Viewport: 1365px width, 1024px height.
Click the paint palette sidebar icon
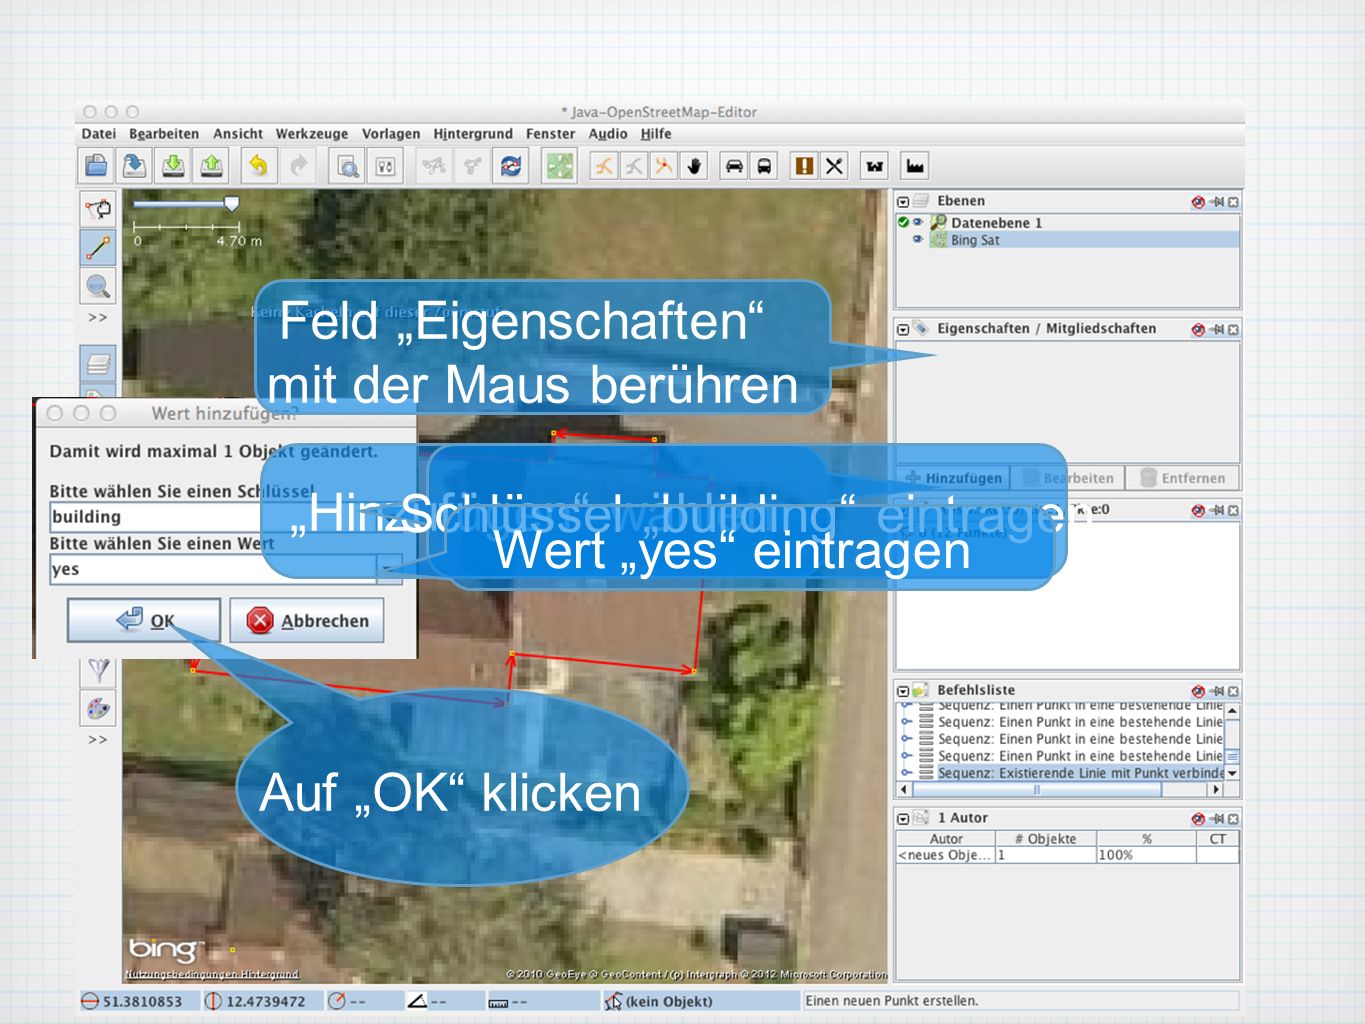point(98,708)
